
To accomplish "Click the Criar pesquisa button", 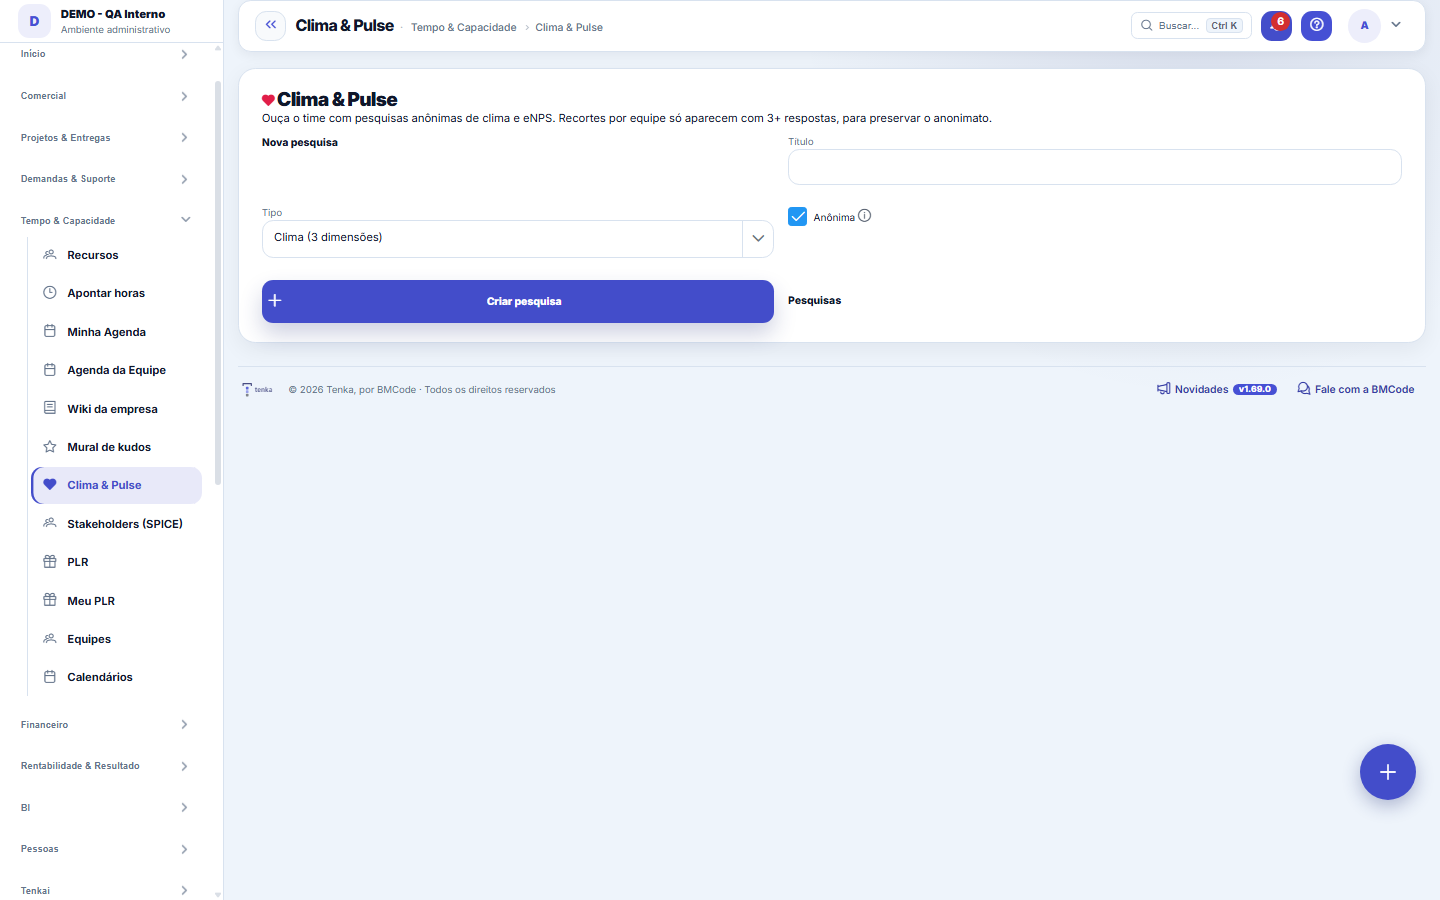I will pyautogui.click(x=517, y=301).
